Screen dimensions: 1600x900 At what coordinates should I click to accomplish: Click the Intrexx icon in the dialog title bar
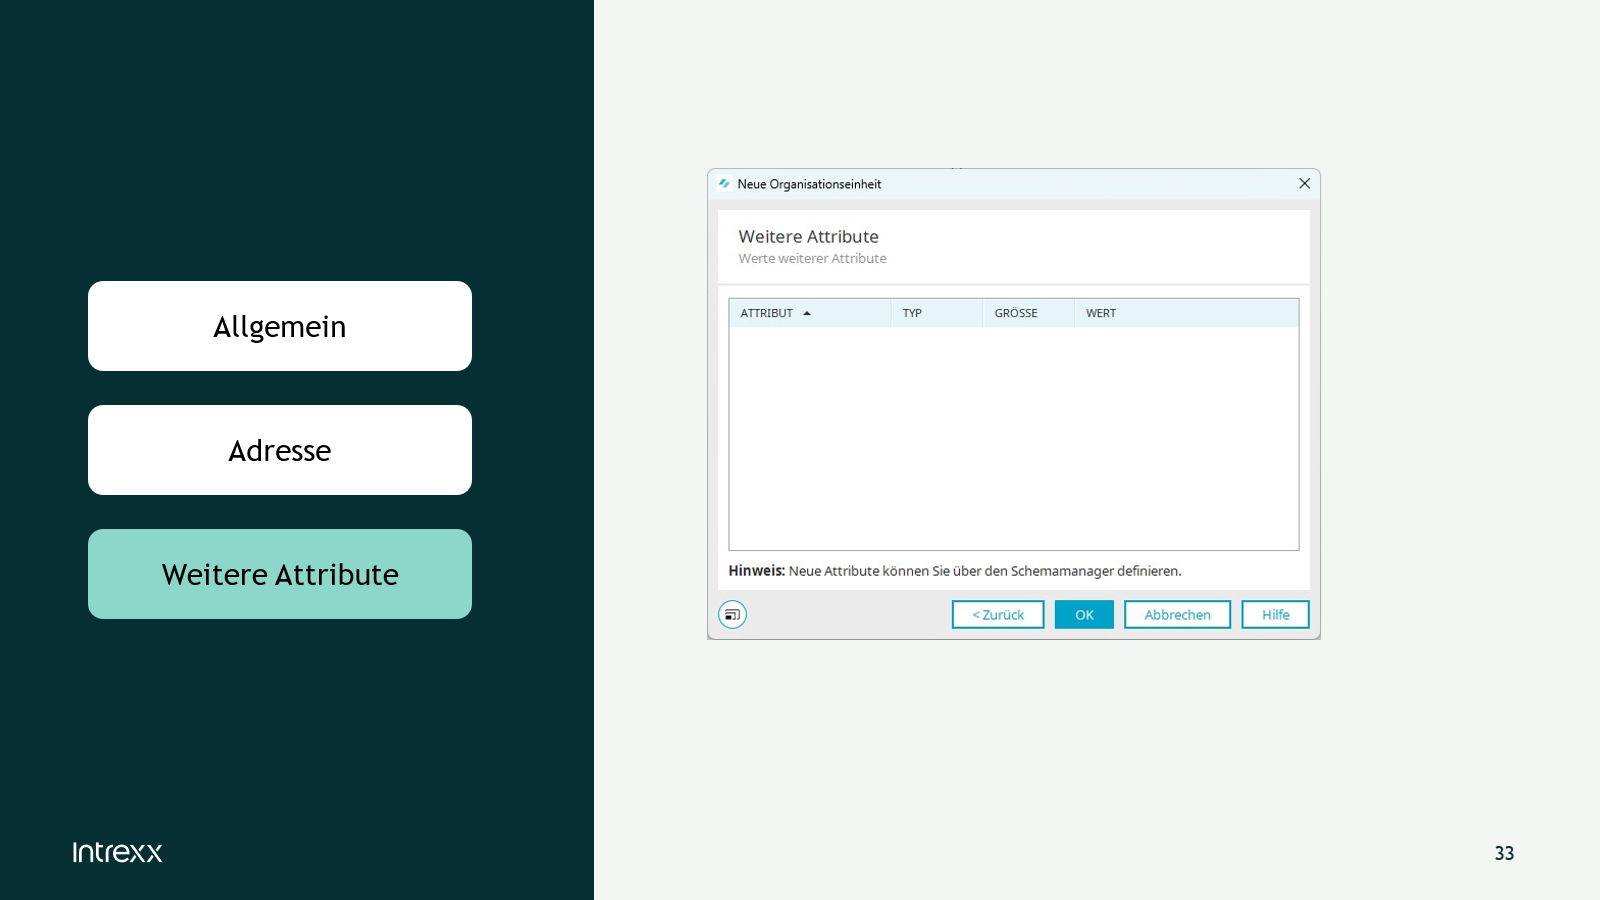click(x=724, y=184)
